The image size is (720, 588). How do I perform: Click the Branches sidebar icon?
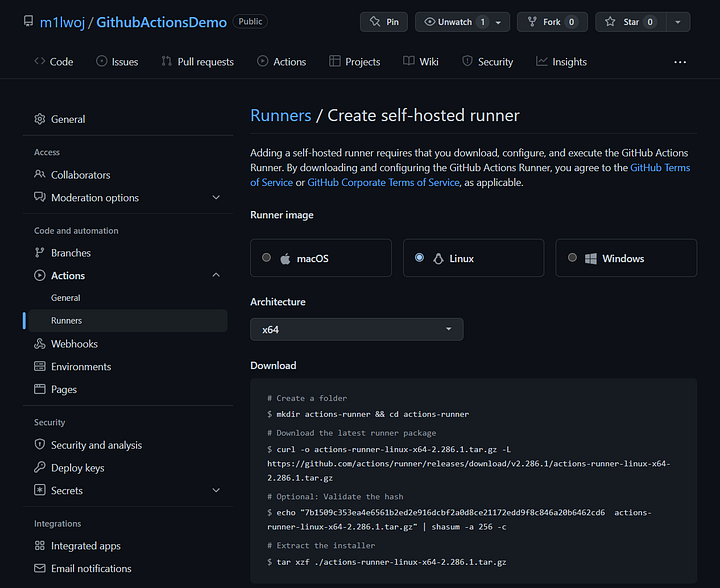40,252
